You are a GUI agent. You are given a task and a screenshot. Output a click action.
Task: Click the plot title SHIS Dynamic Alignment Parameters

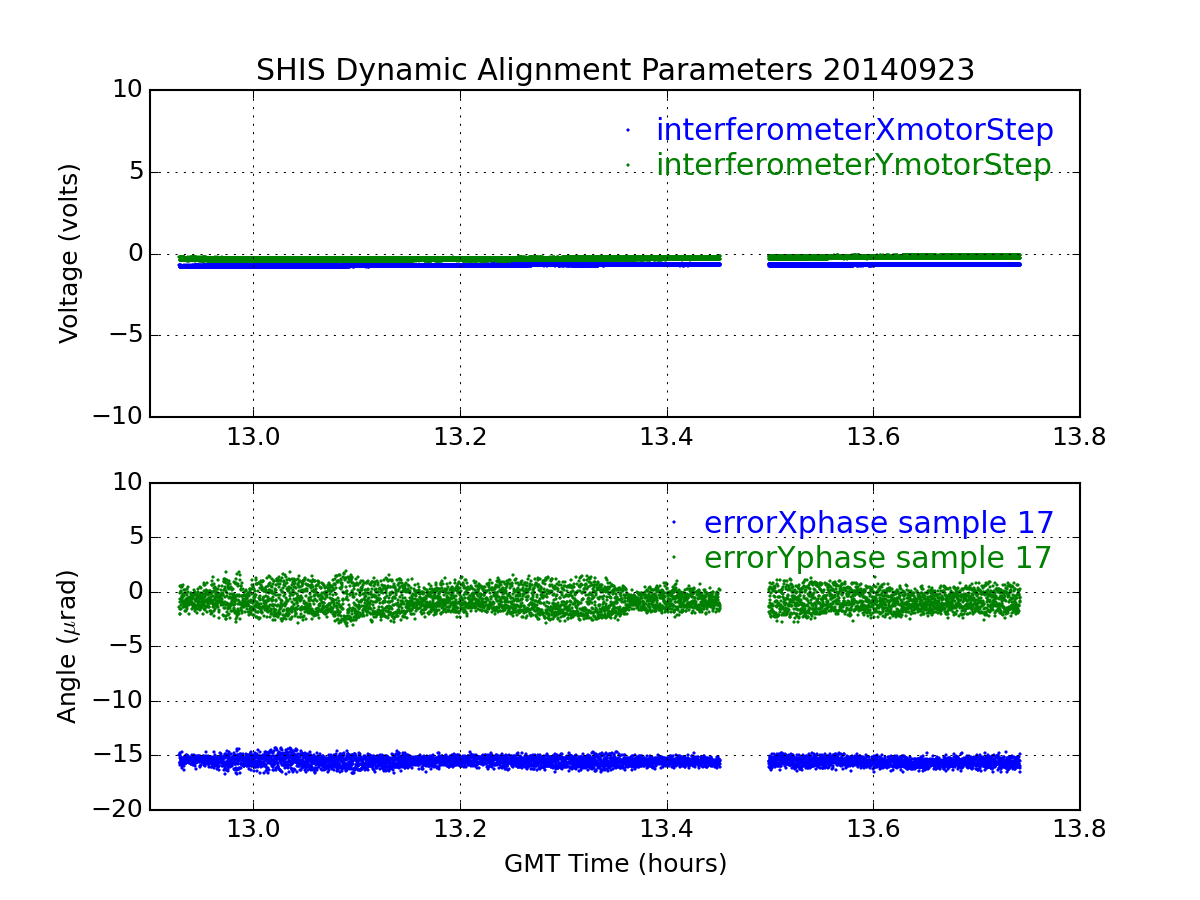click(615, 70)
